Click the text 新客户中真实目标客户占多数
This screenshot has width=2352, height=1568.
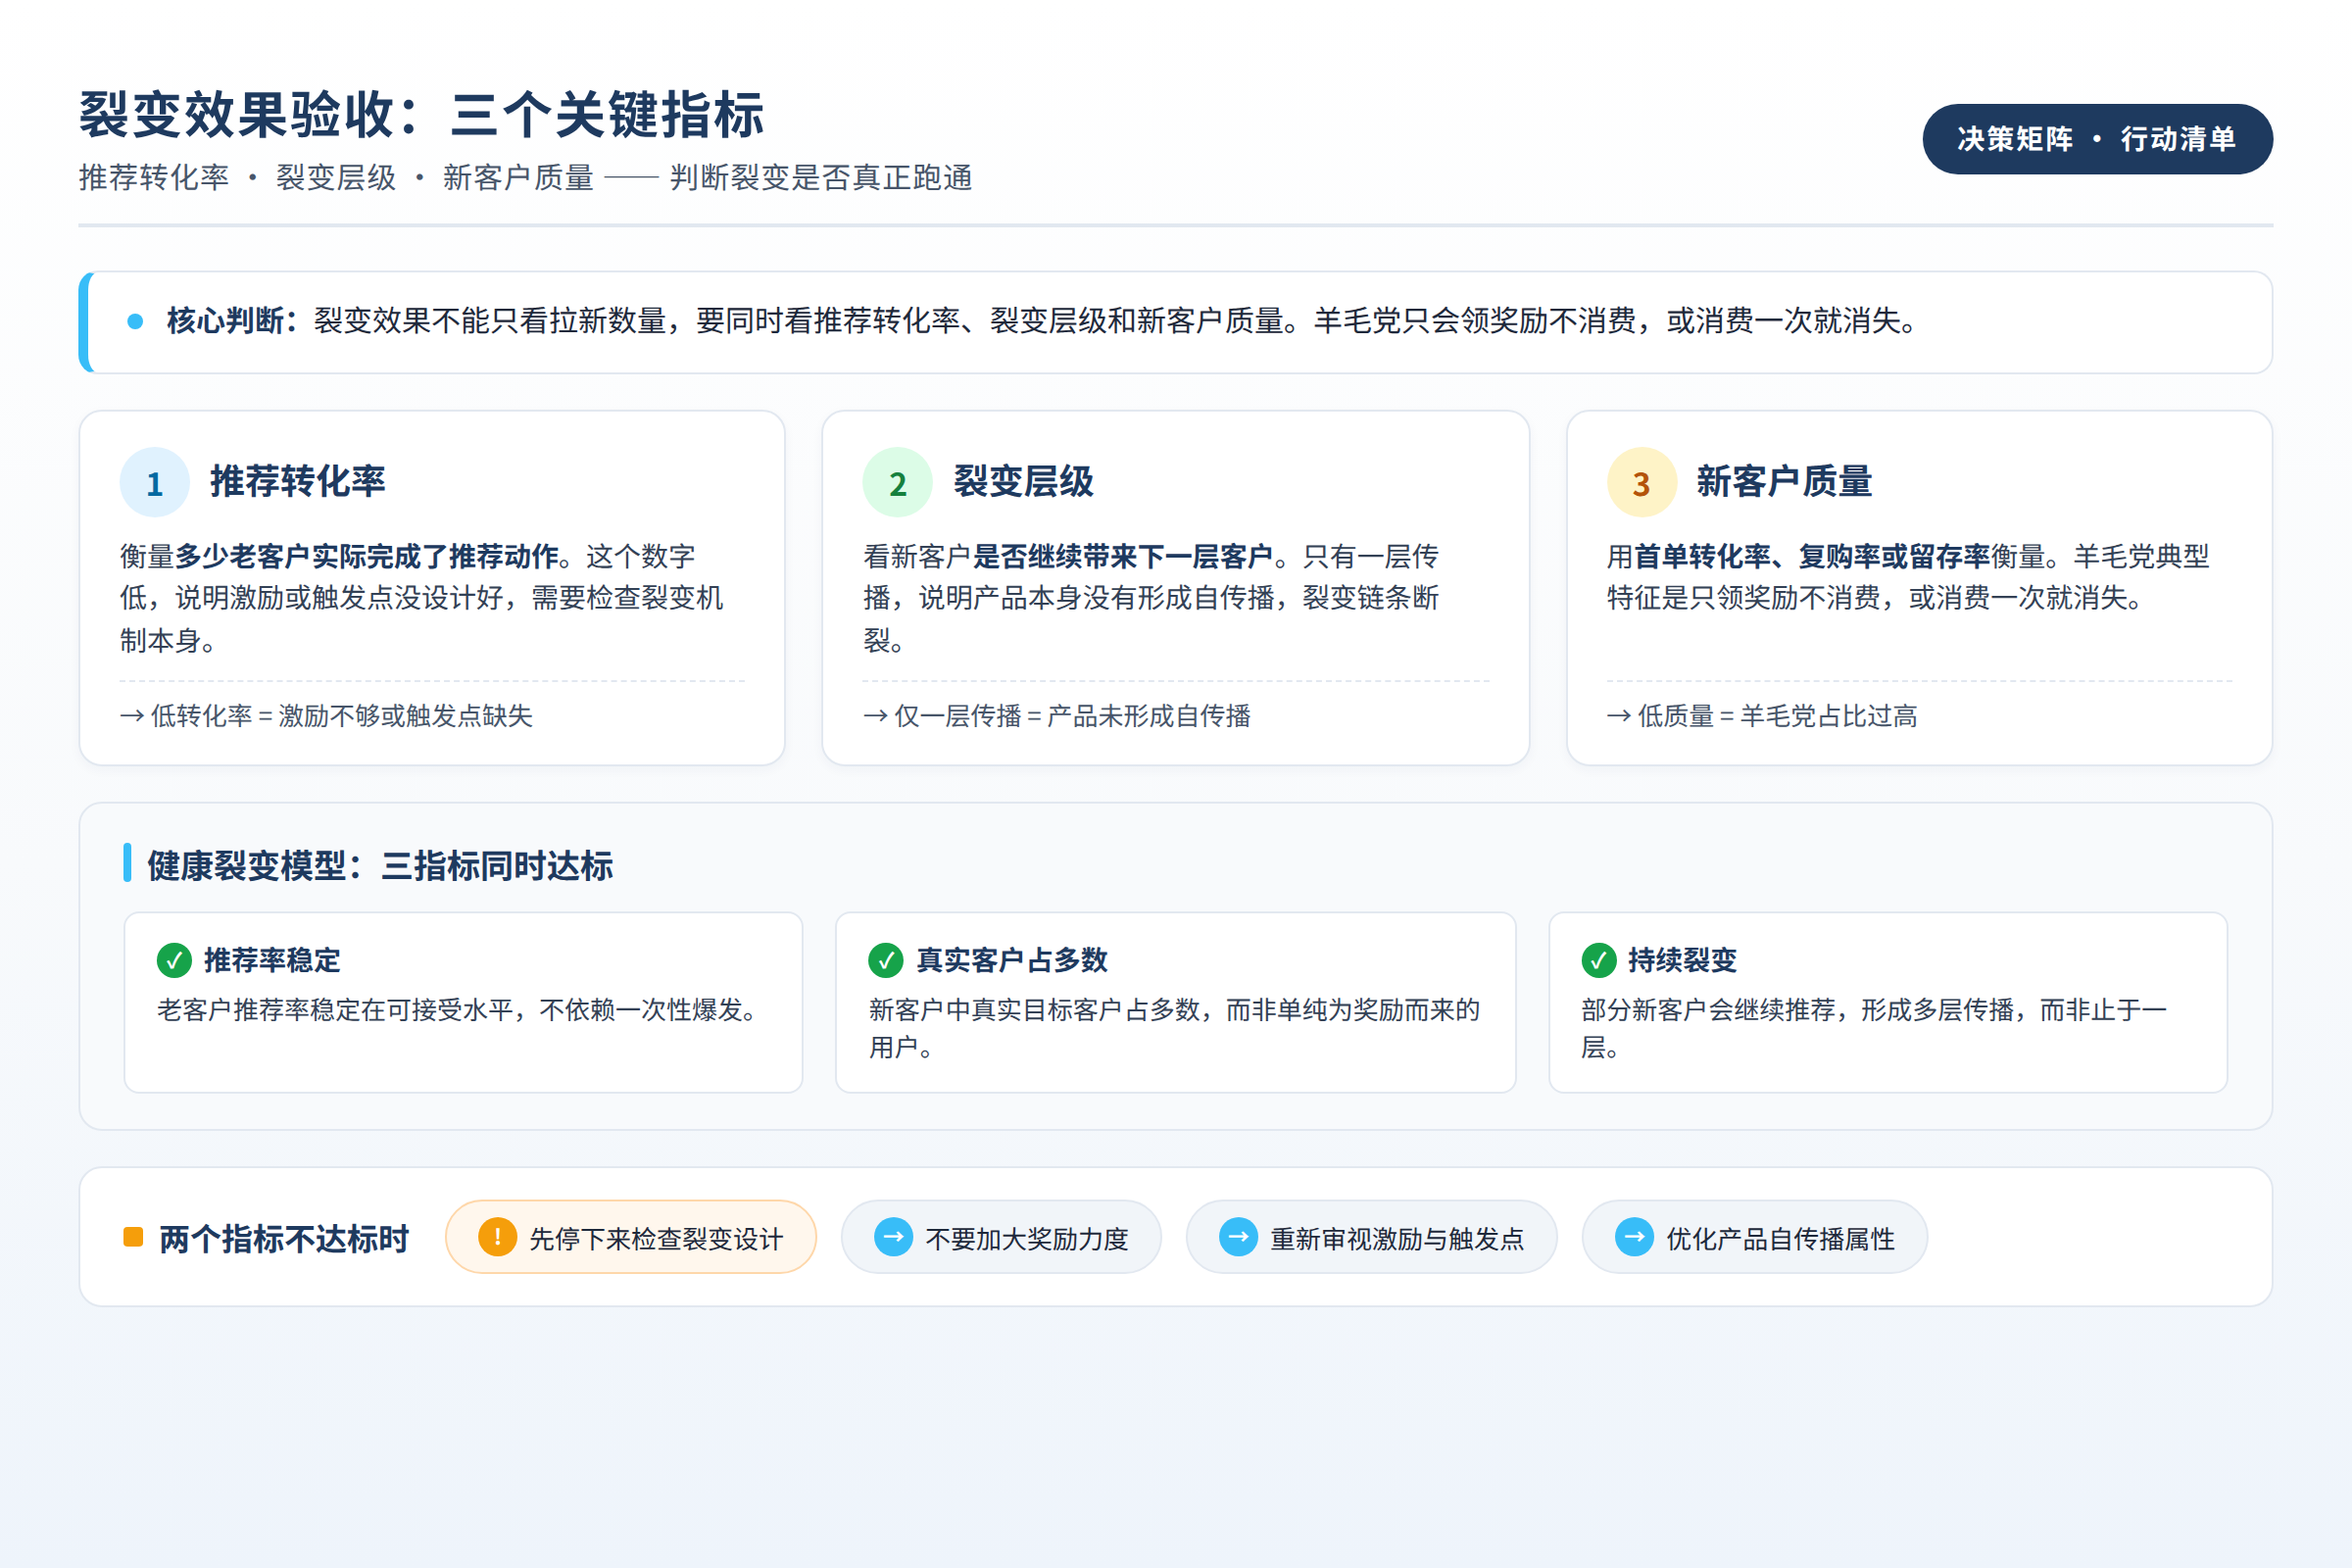pos(1034,1010)
